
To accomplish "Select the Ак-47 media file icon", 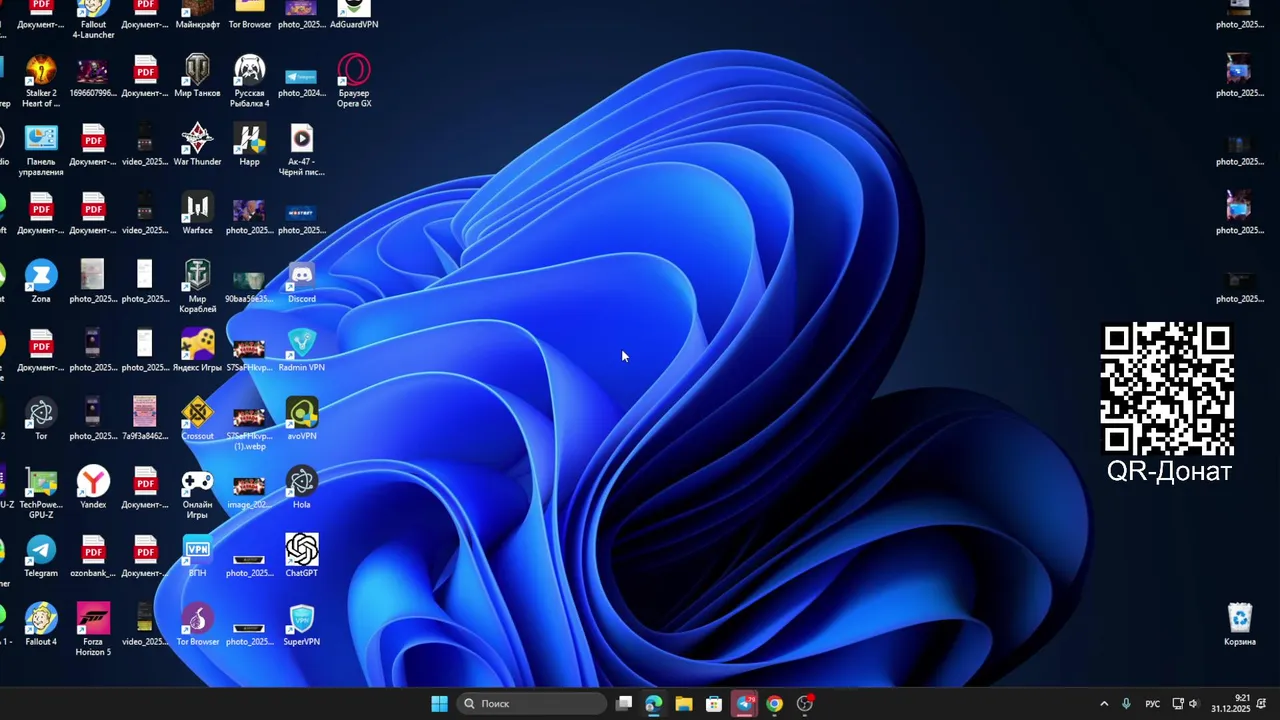I will 301,150.
